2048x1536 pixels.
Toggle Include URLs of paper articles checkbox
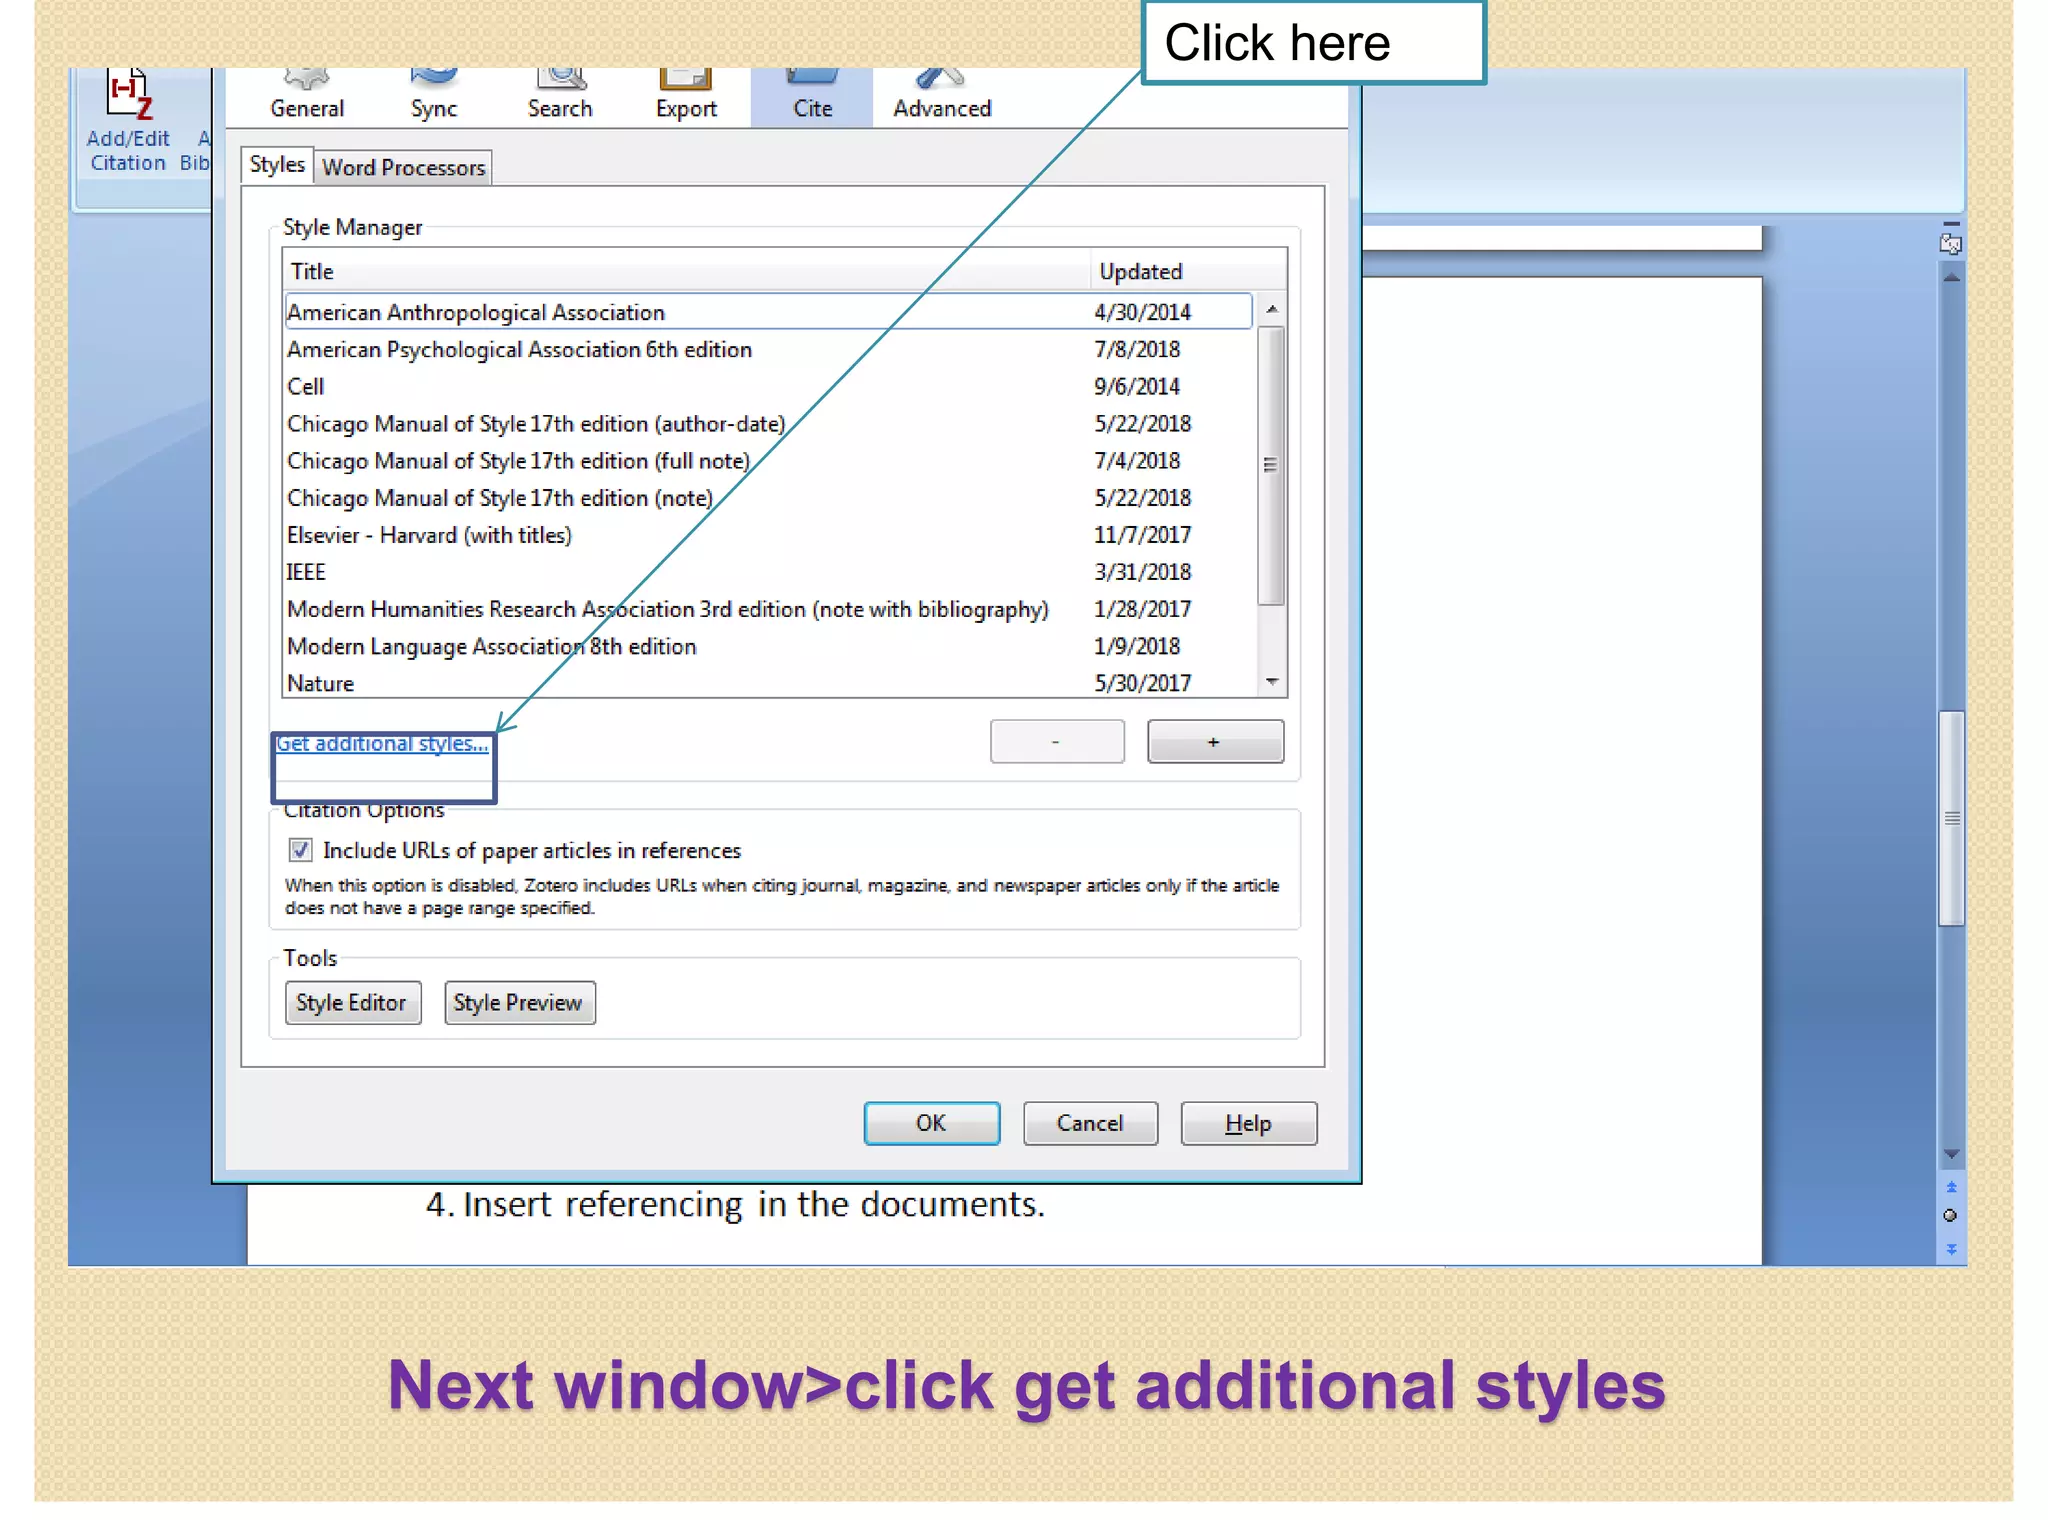pyautogui.click(x=300, y=850)
